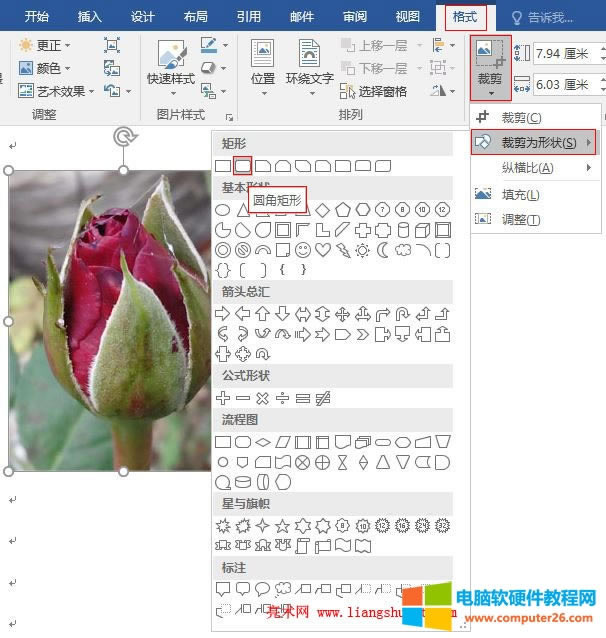
Task: Click the compress pictures icon
Action: pos(112,45)
